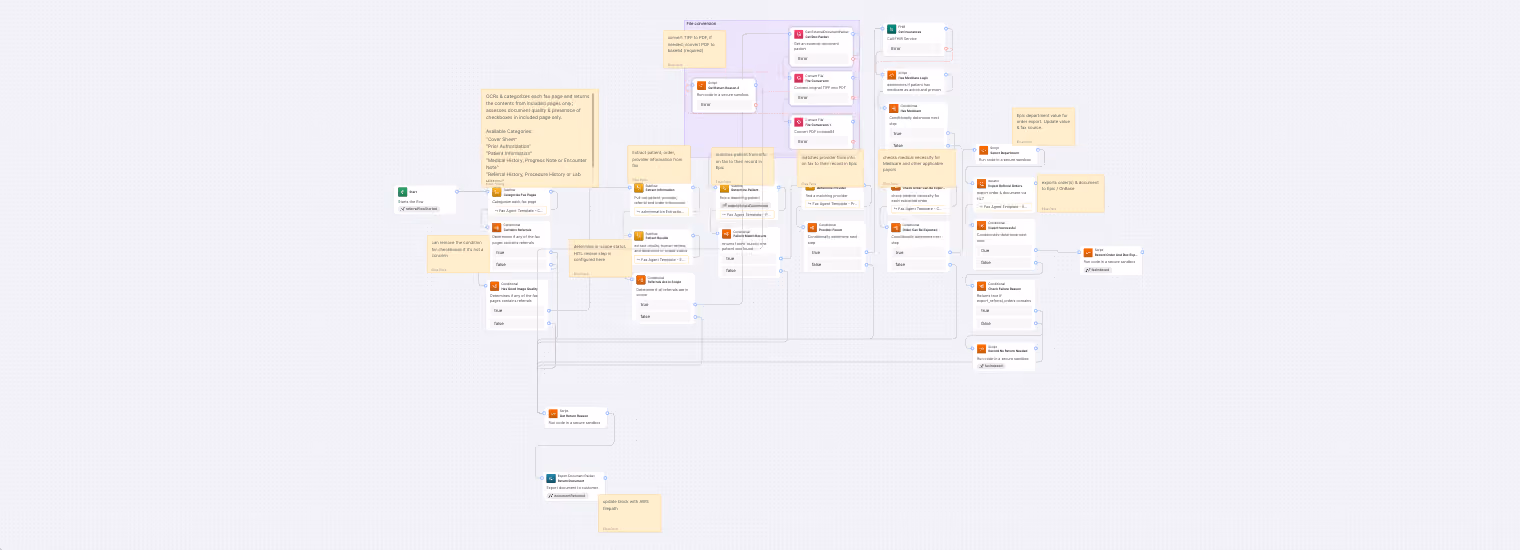1520x550 pixels.
Task: Click the script icon inside the File conversion group
Action: (702, 85)
